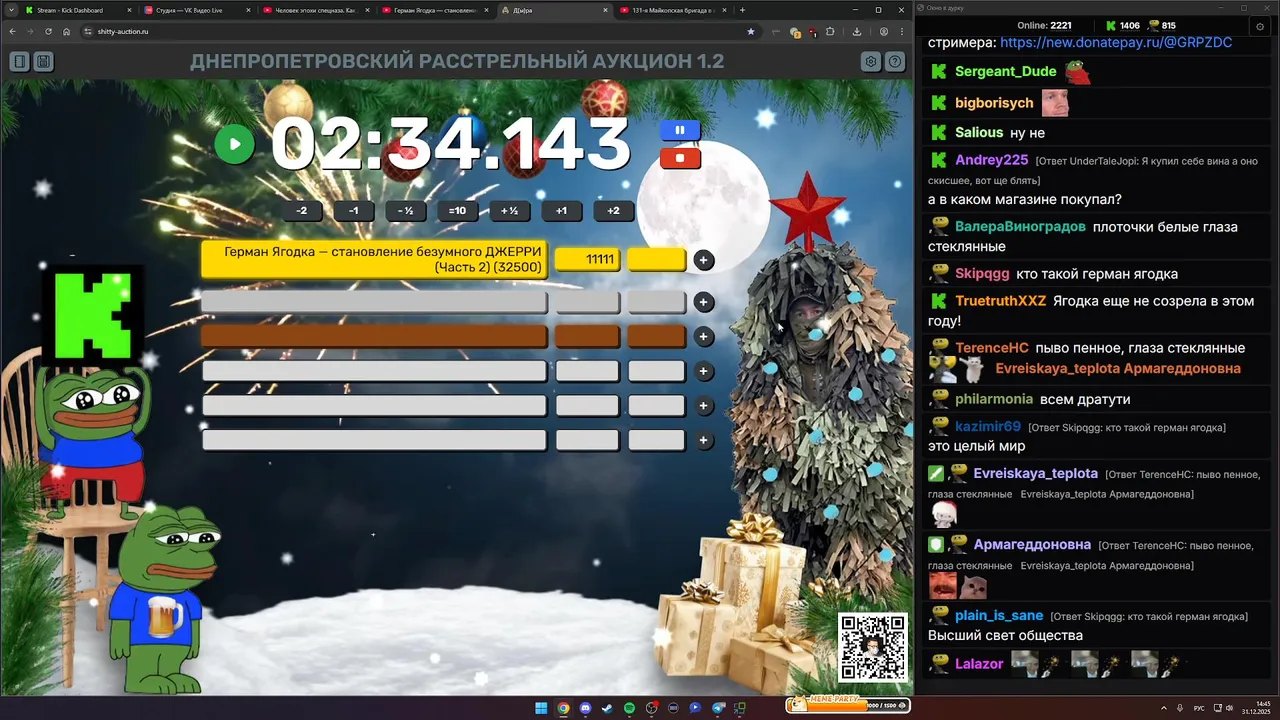Click the -1 timer adjustment button

(353, 211)
